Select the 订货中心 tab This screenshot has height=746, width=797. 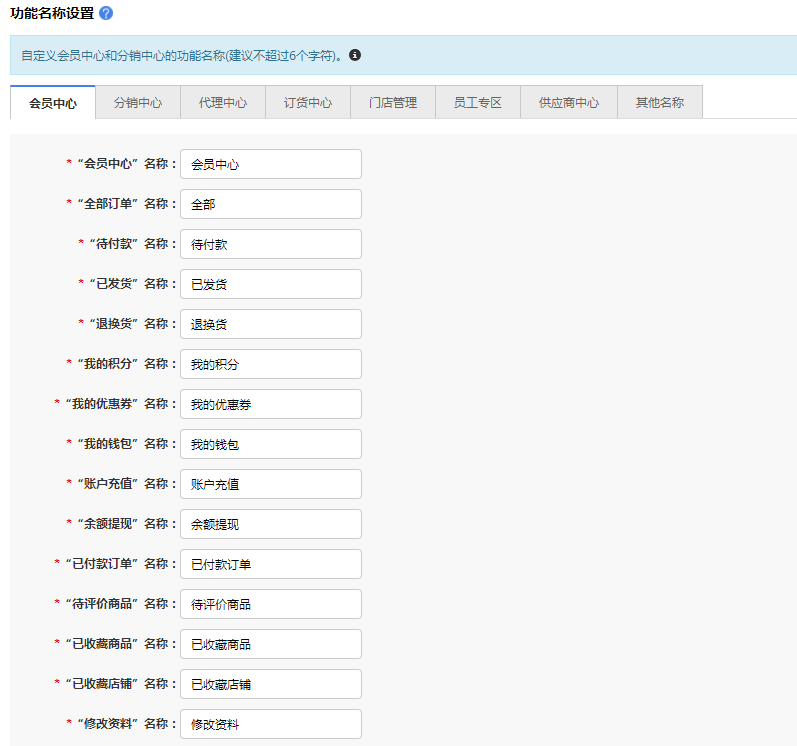(x=308, y=102)
